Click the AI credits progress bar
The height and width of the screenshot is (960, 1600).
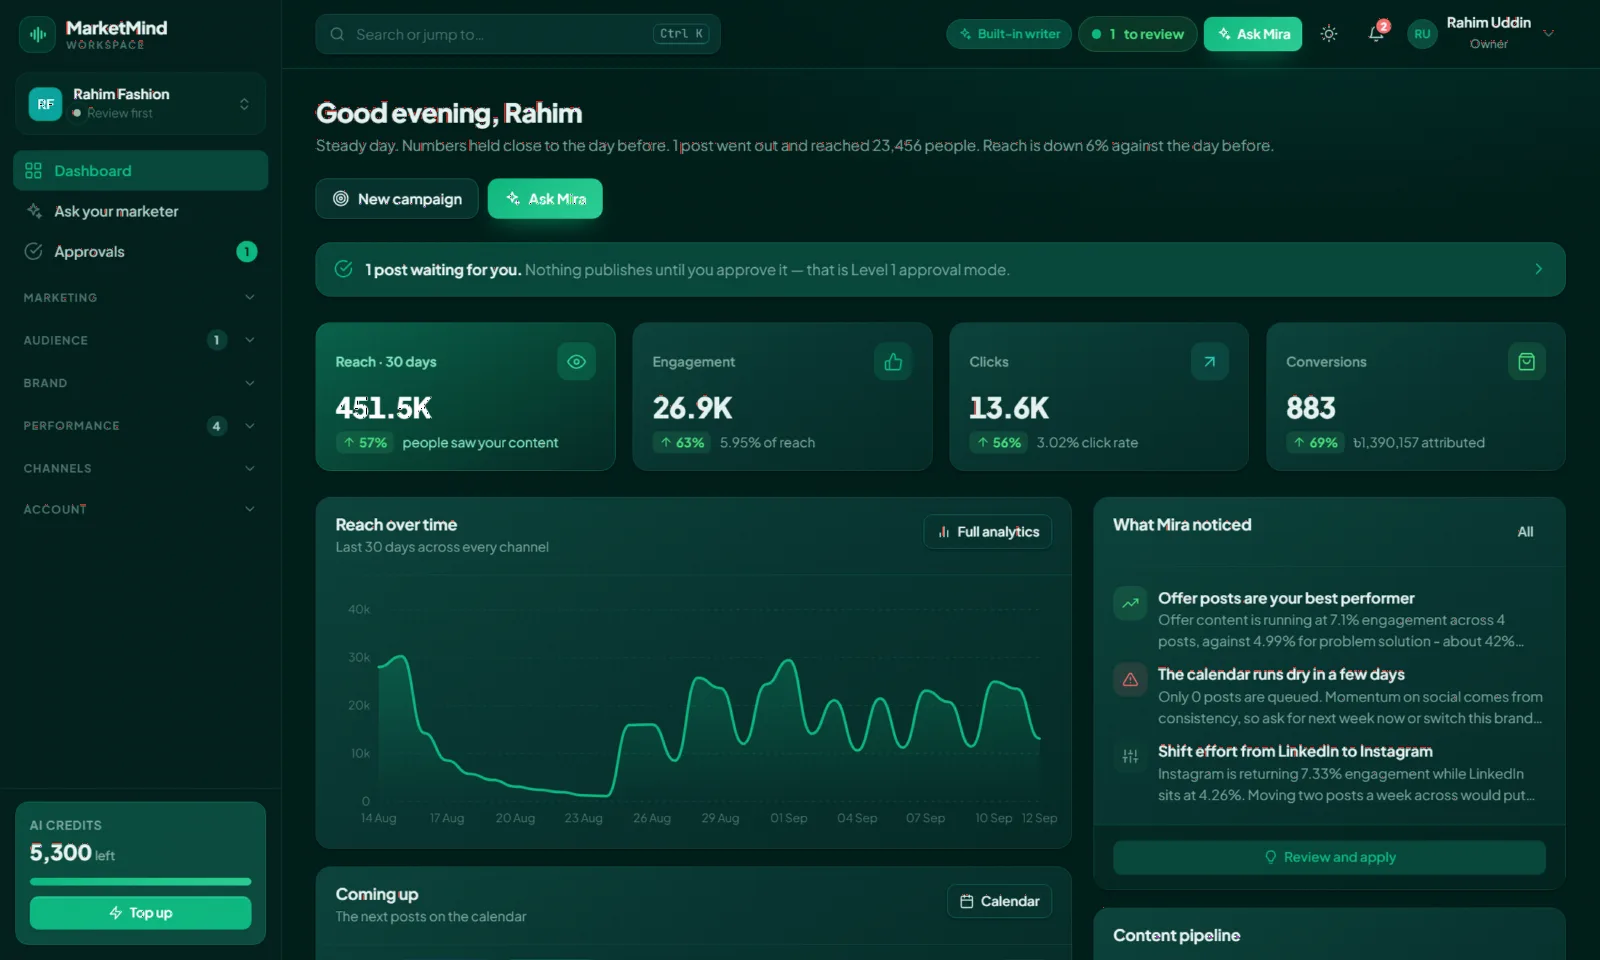140,881
